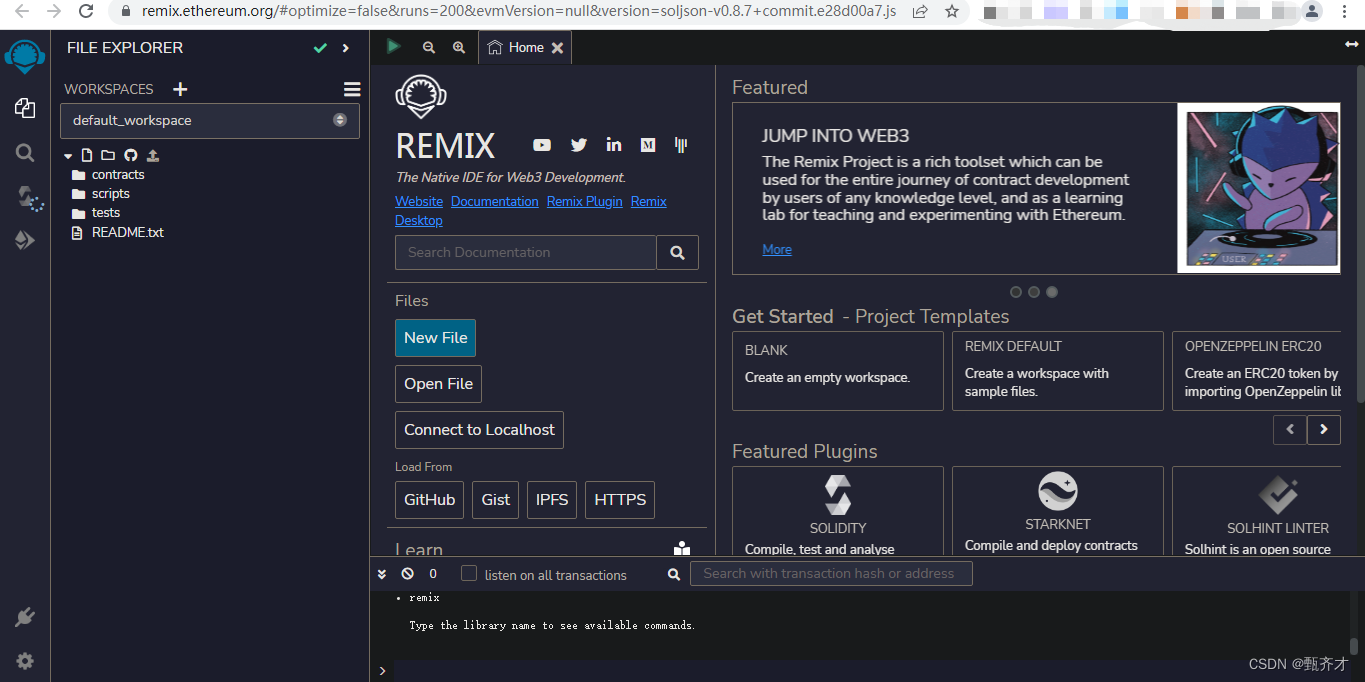Open Deploy & run transactions sidebar icon

25,240
